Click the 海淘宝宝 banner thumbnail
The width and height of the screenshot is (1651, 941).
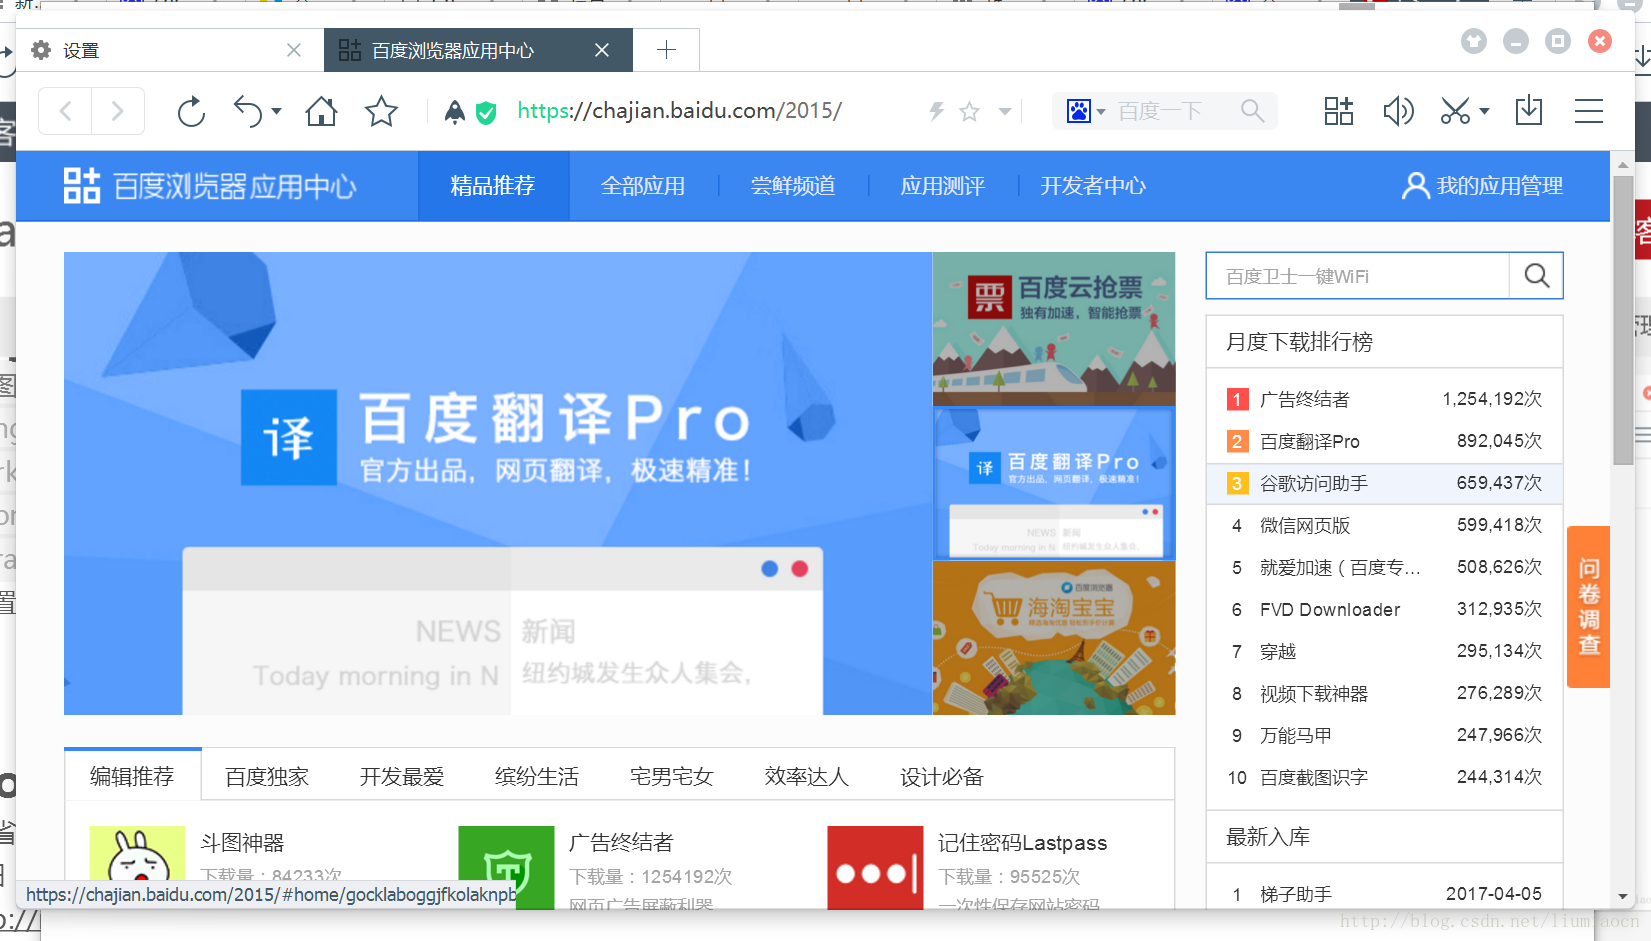pyautogui.click(x=1054, y=638)
